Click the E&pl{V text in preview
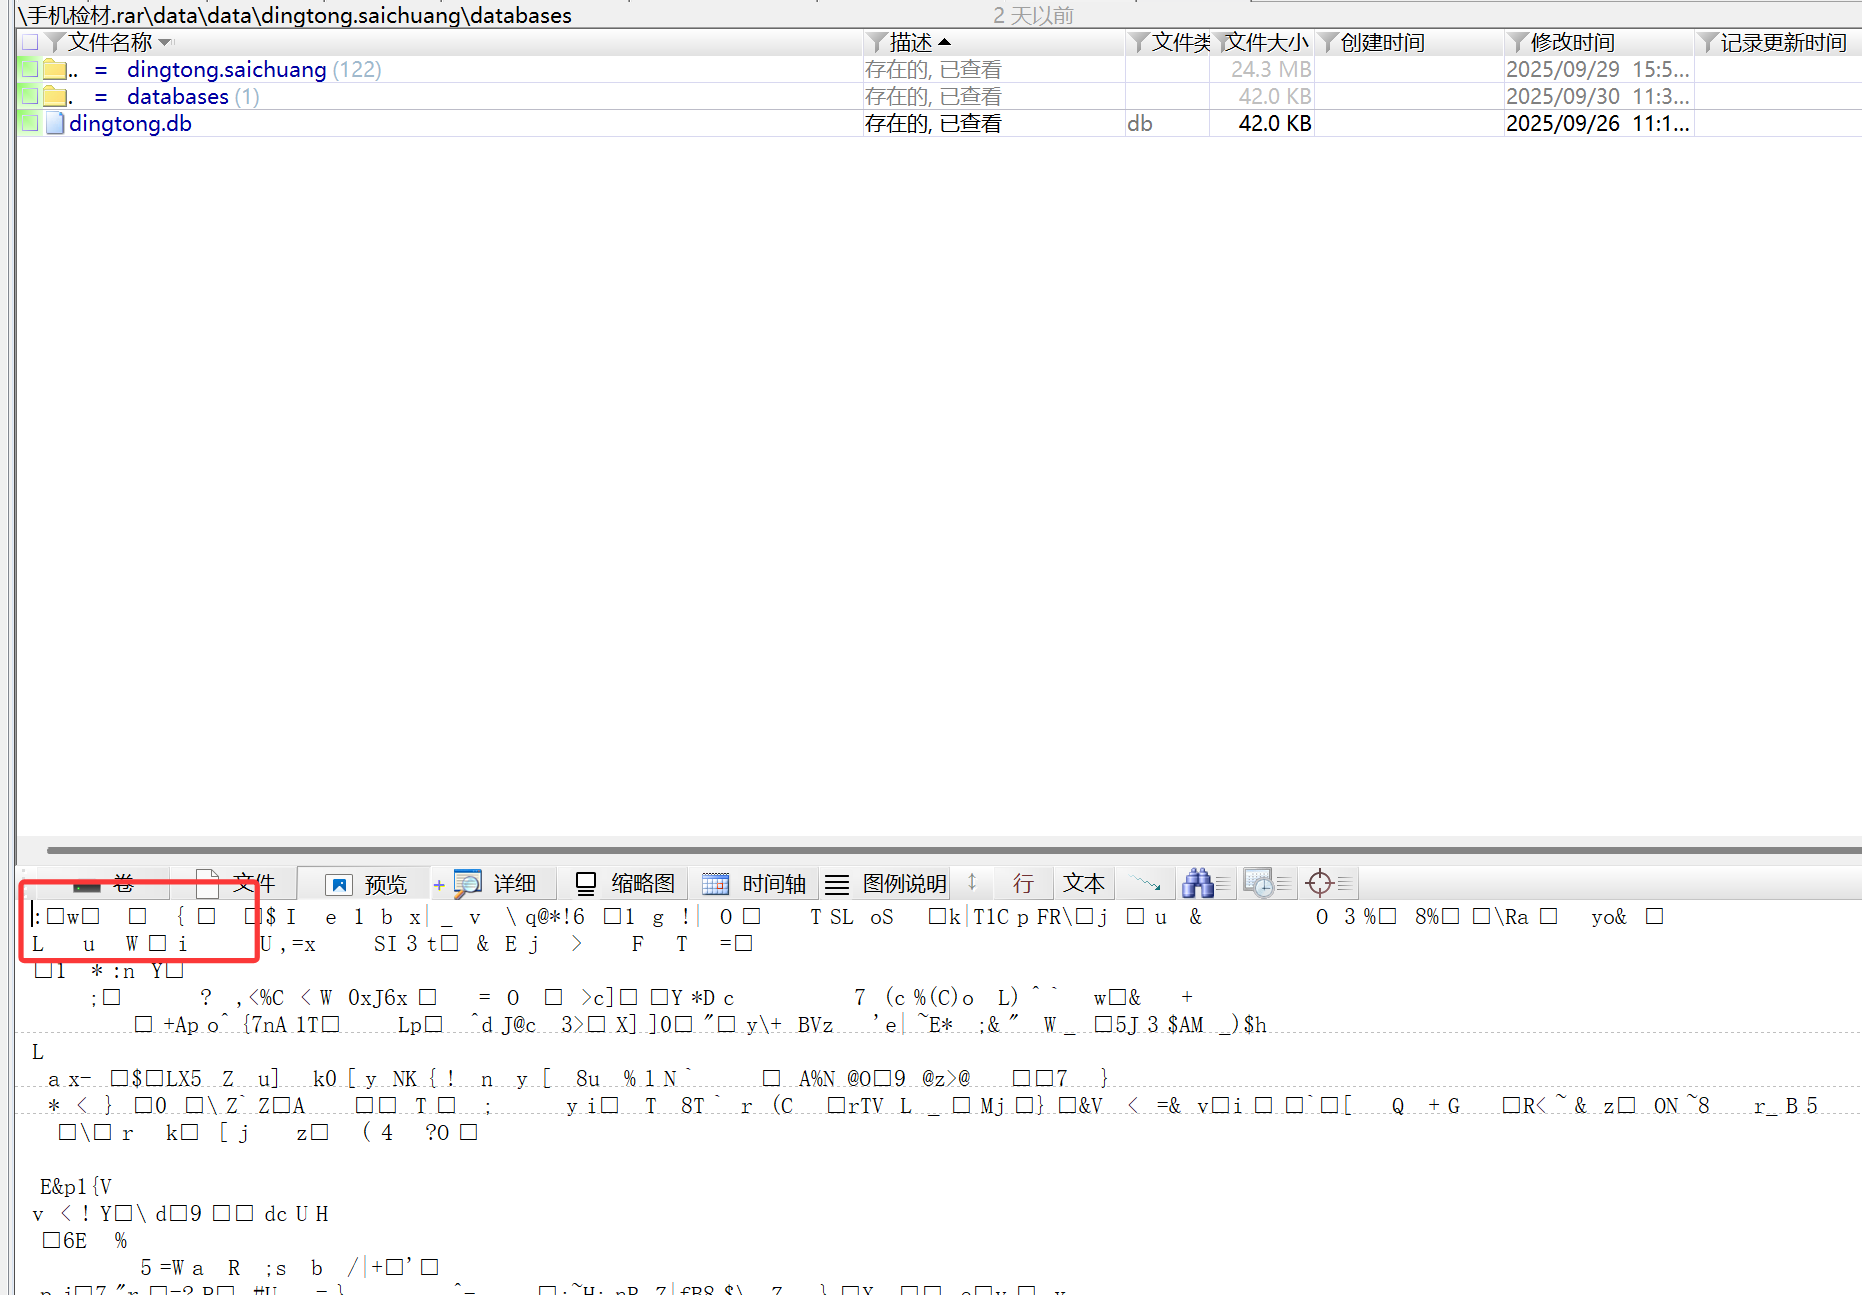 [x=76, y=1187]
